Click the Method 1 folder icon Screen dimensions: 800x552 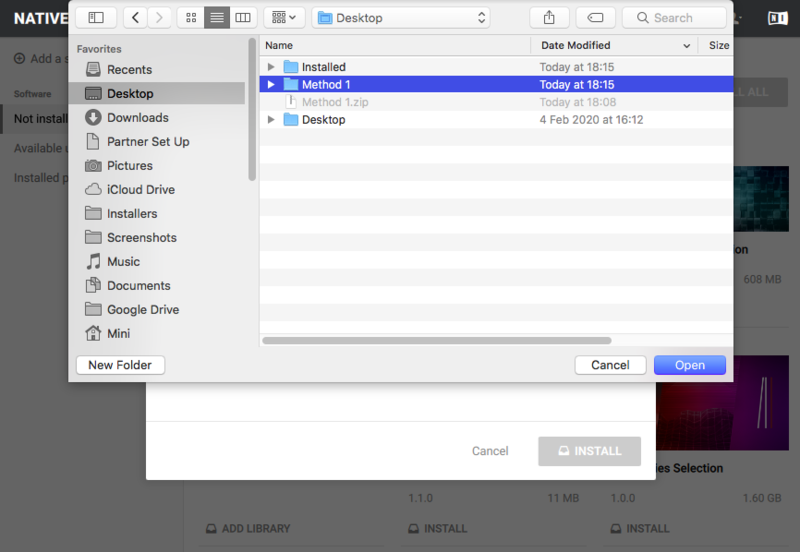coord(291,84)
